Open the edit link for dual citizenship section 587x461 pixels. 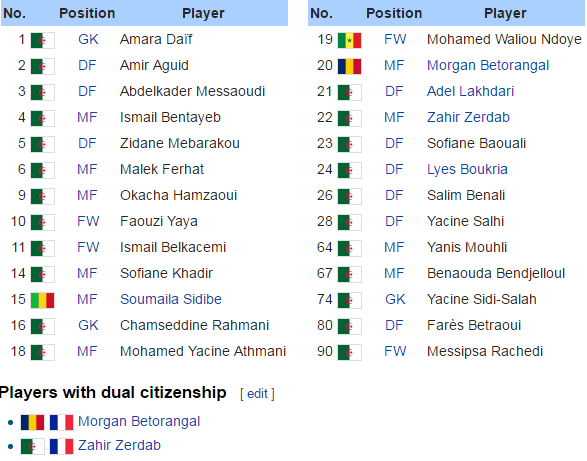[x=257, y=394]
